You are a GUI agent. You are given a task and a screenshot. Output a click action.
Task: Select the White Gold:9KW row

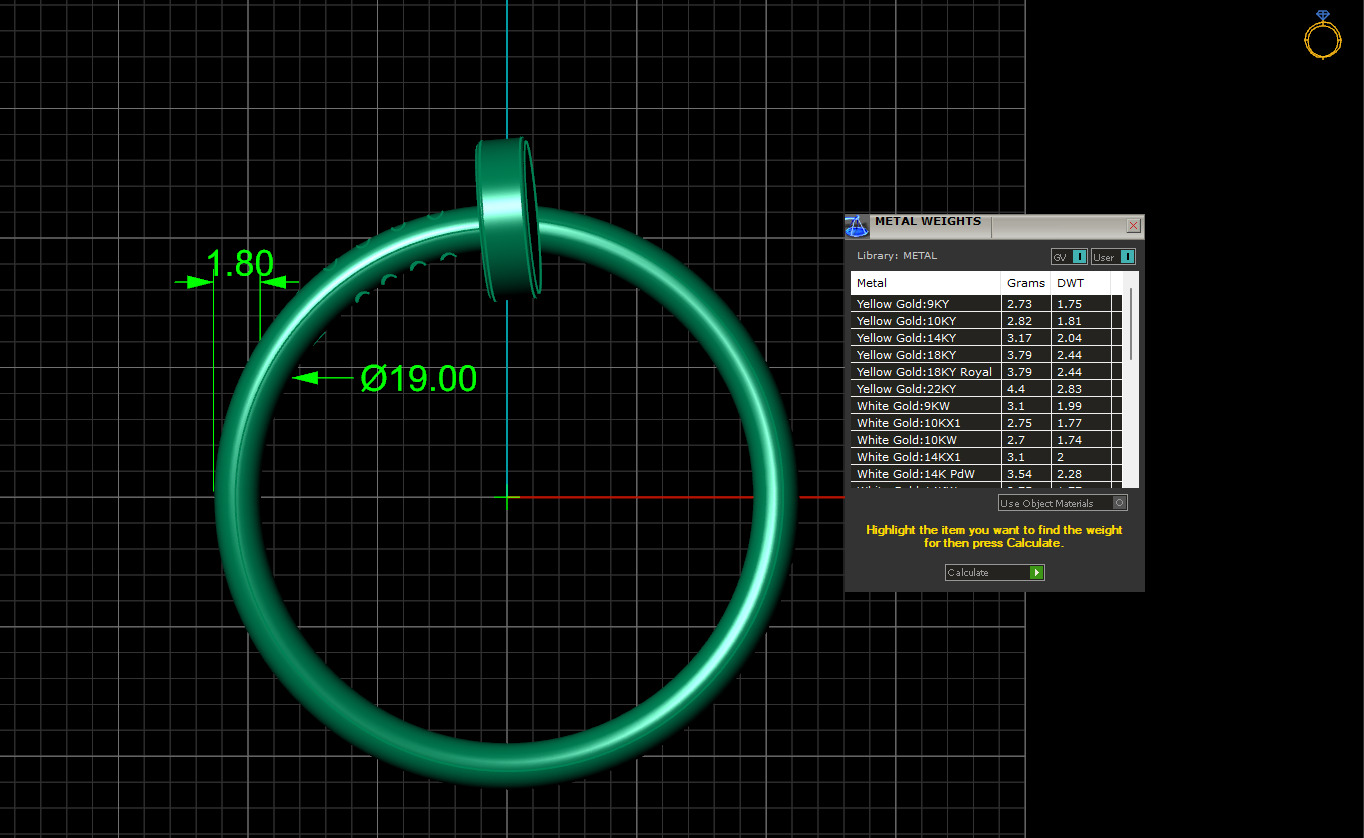tap(987, 406)
